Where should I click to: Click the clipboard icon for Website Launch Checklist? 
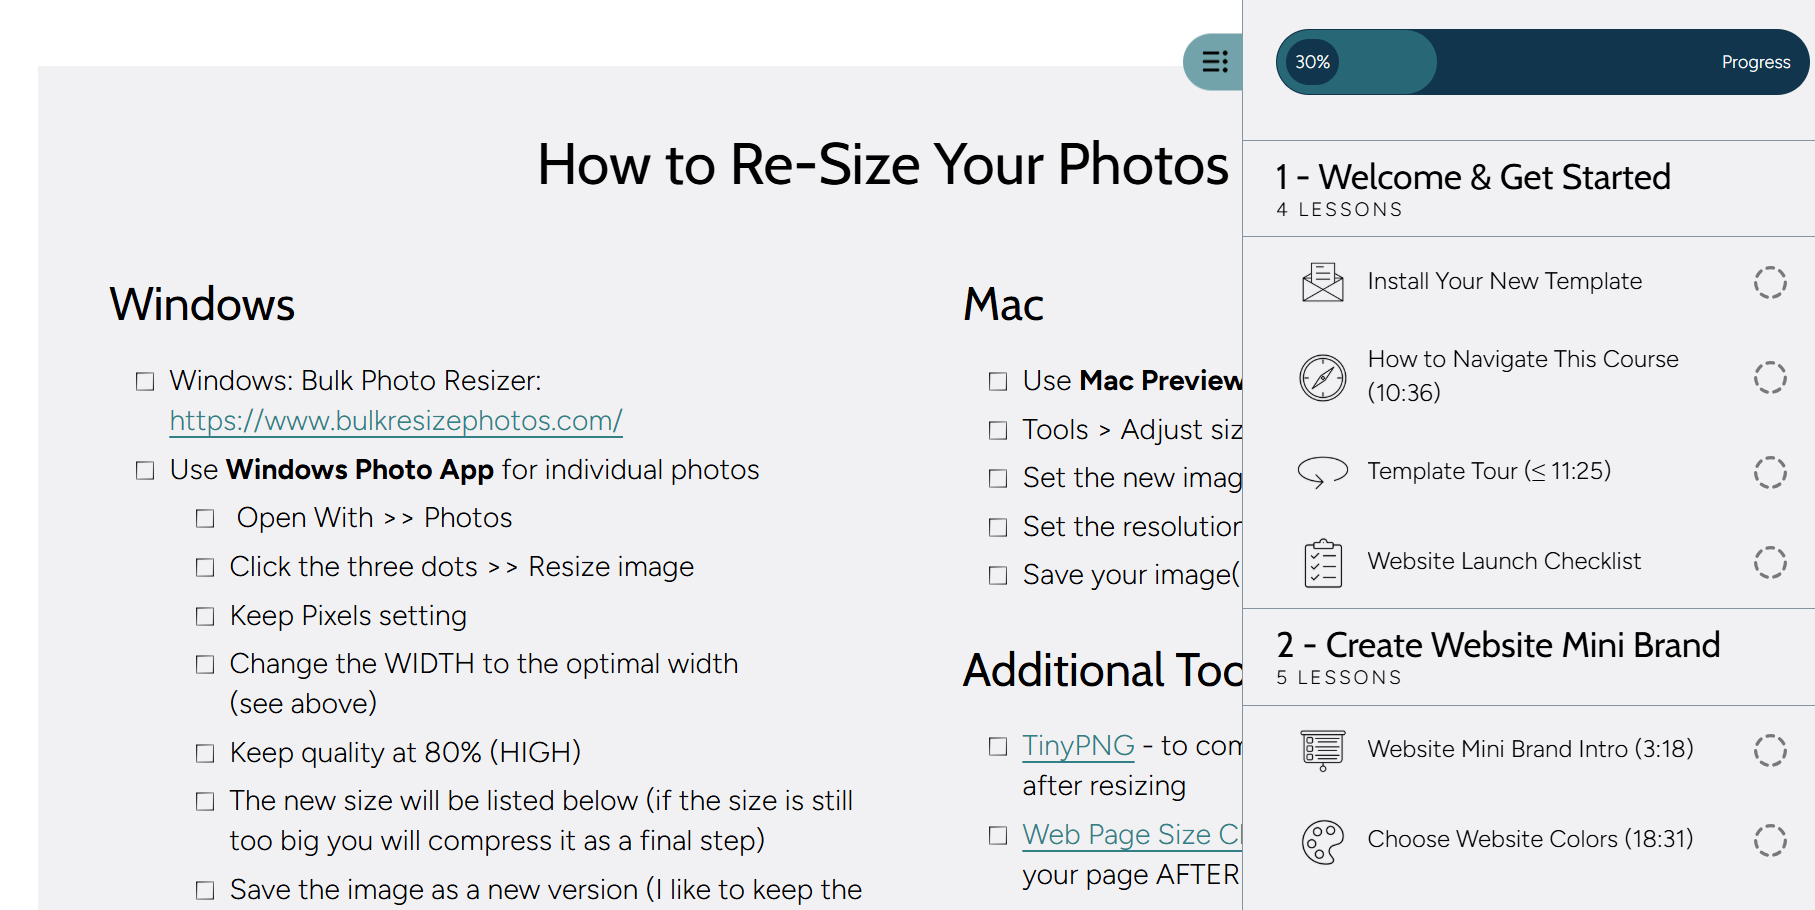1322,562
